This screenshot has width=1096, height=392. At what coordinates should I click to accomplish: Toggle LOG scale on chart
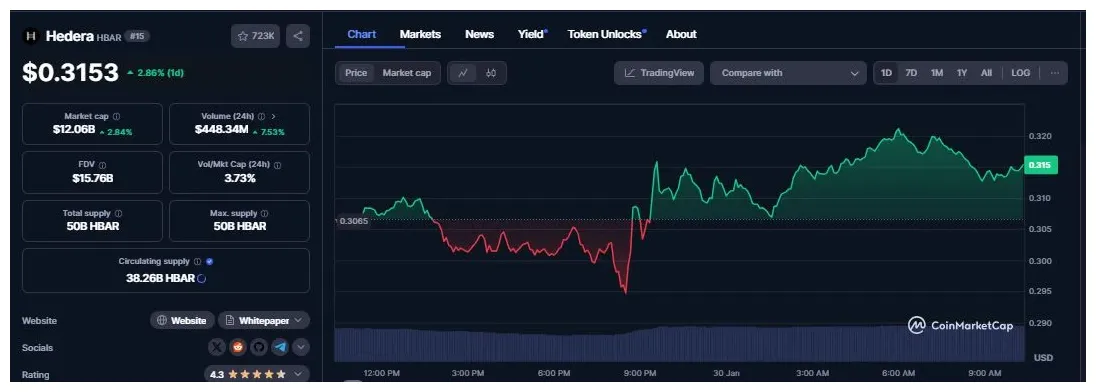(x=1021, y=73)
